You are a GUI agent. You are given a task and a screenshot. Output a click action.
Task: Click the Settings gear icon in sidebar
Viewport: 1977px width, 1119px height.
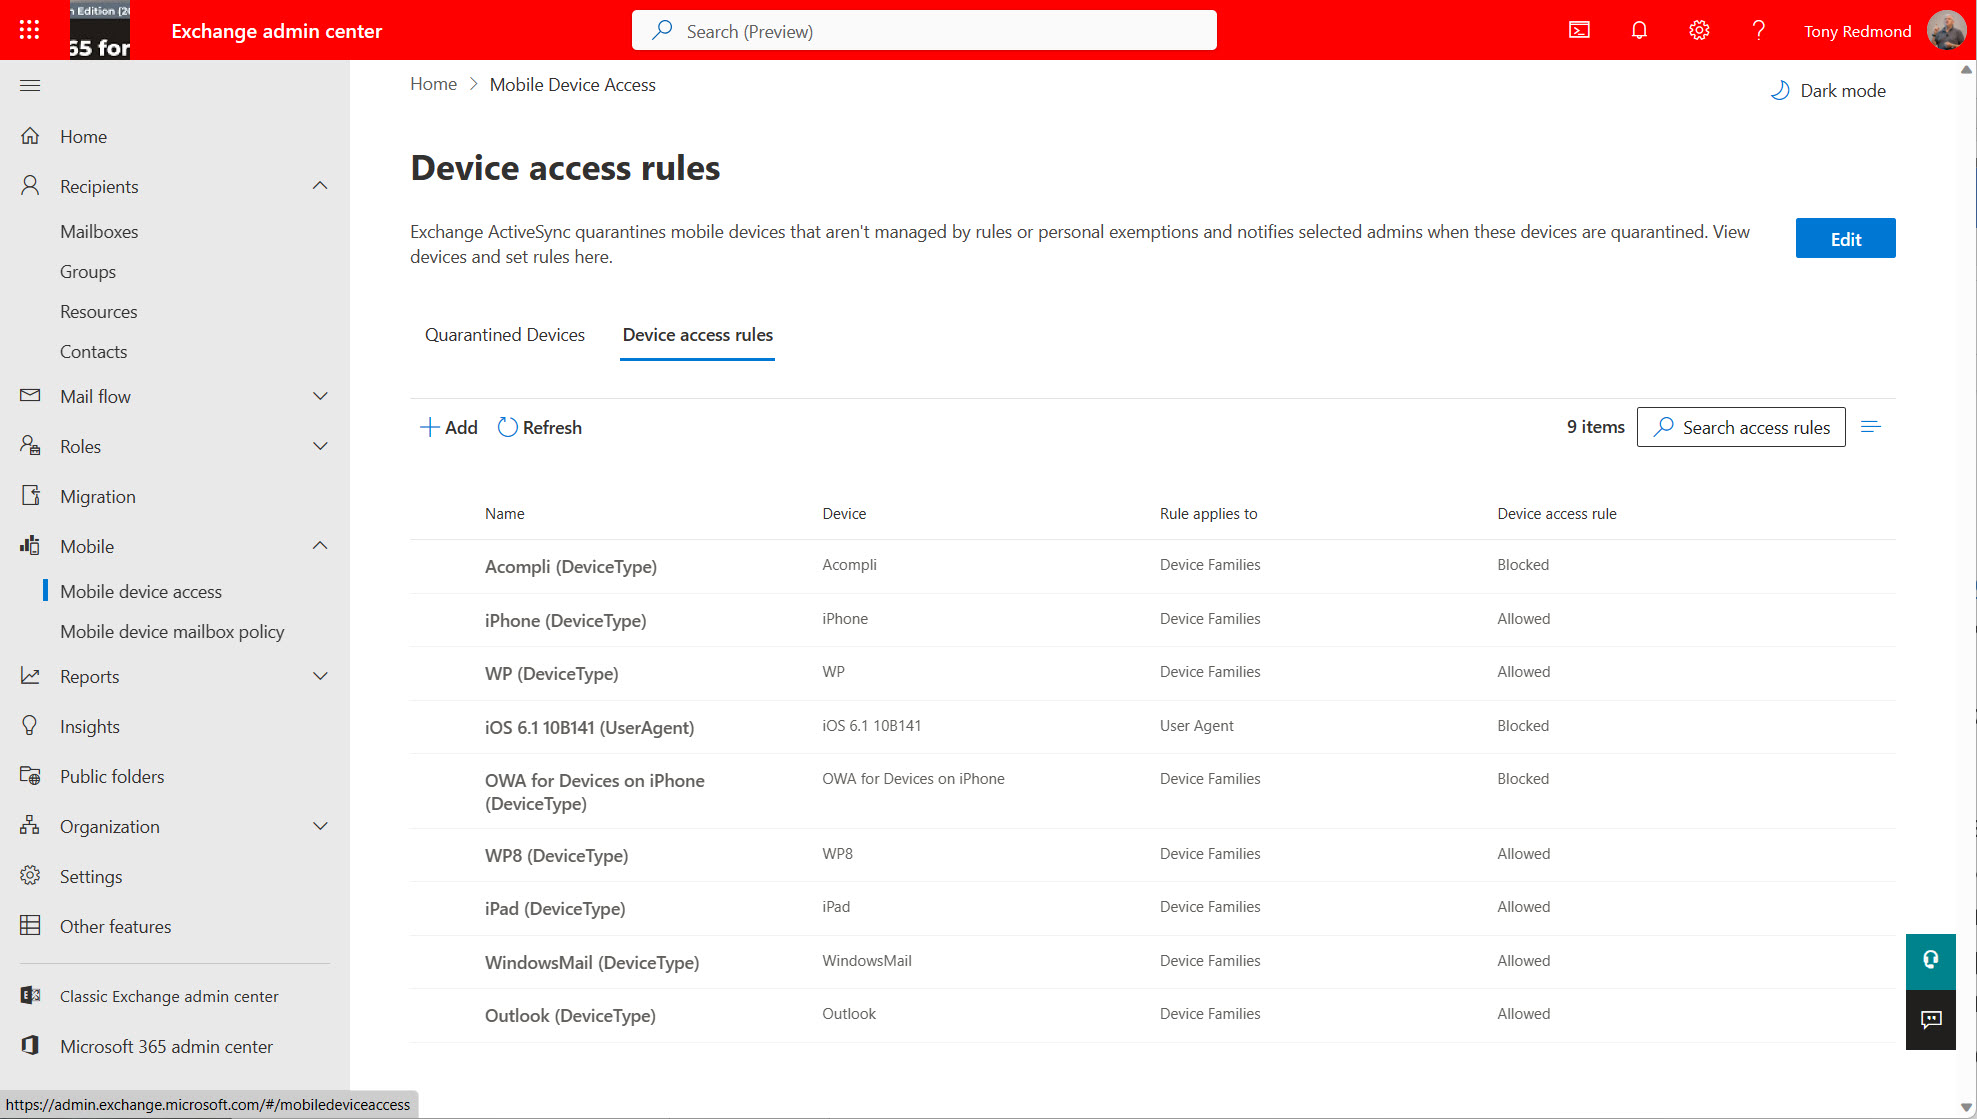30,876
